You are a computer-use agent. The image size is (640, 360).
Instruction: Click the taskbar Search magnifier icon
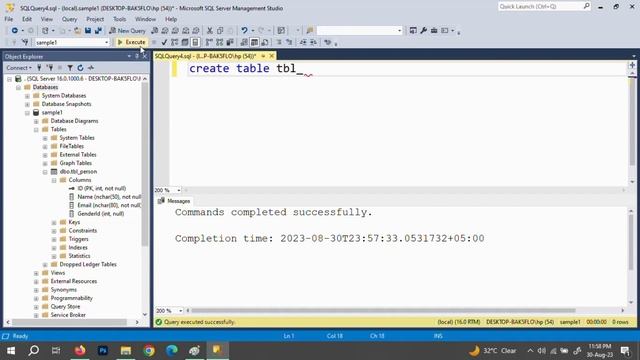pos(33,351)
